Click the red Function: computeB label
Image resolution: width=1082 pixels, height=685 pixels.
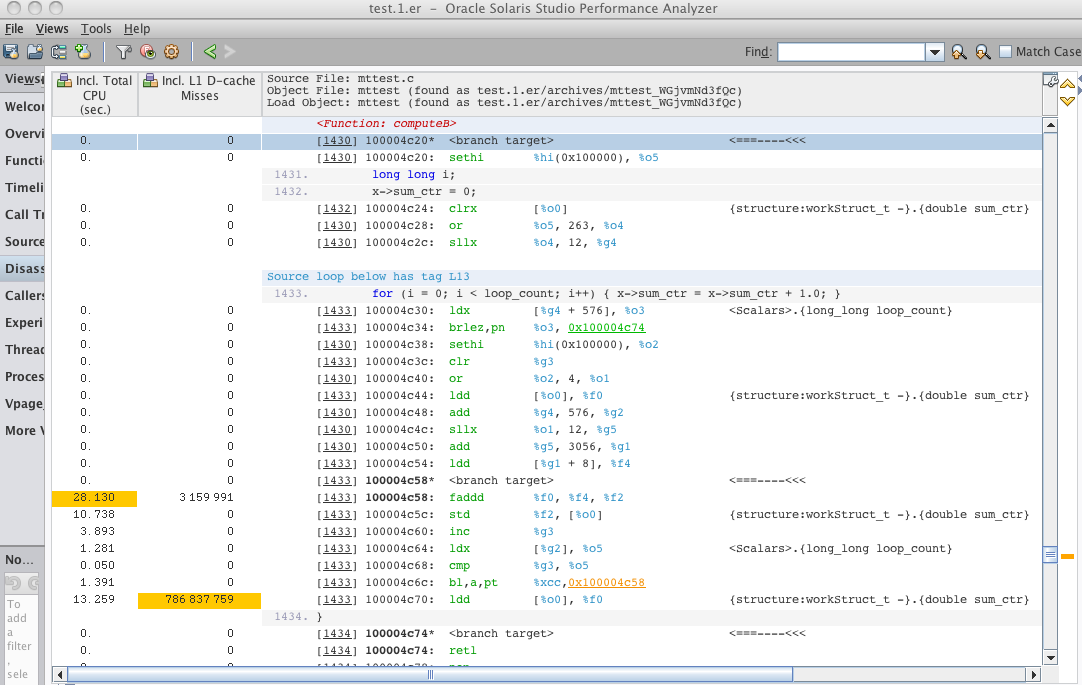[386, 123]
